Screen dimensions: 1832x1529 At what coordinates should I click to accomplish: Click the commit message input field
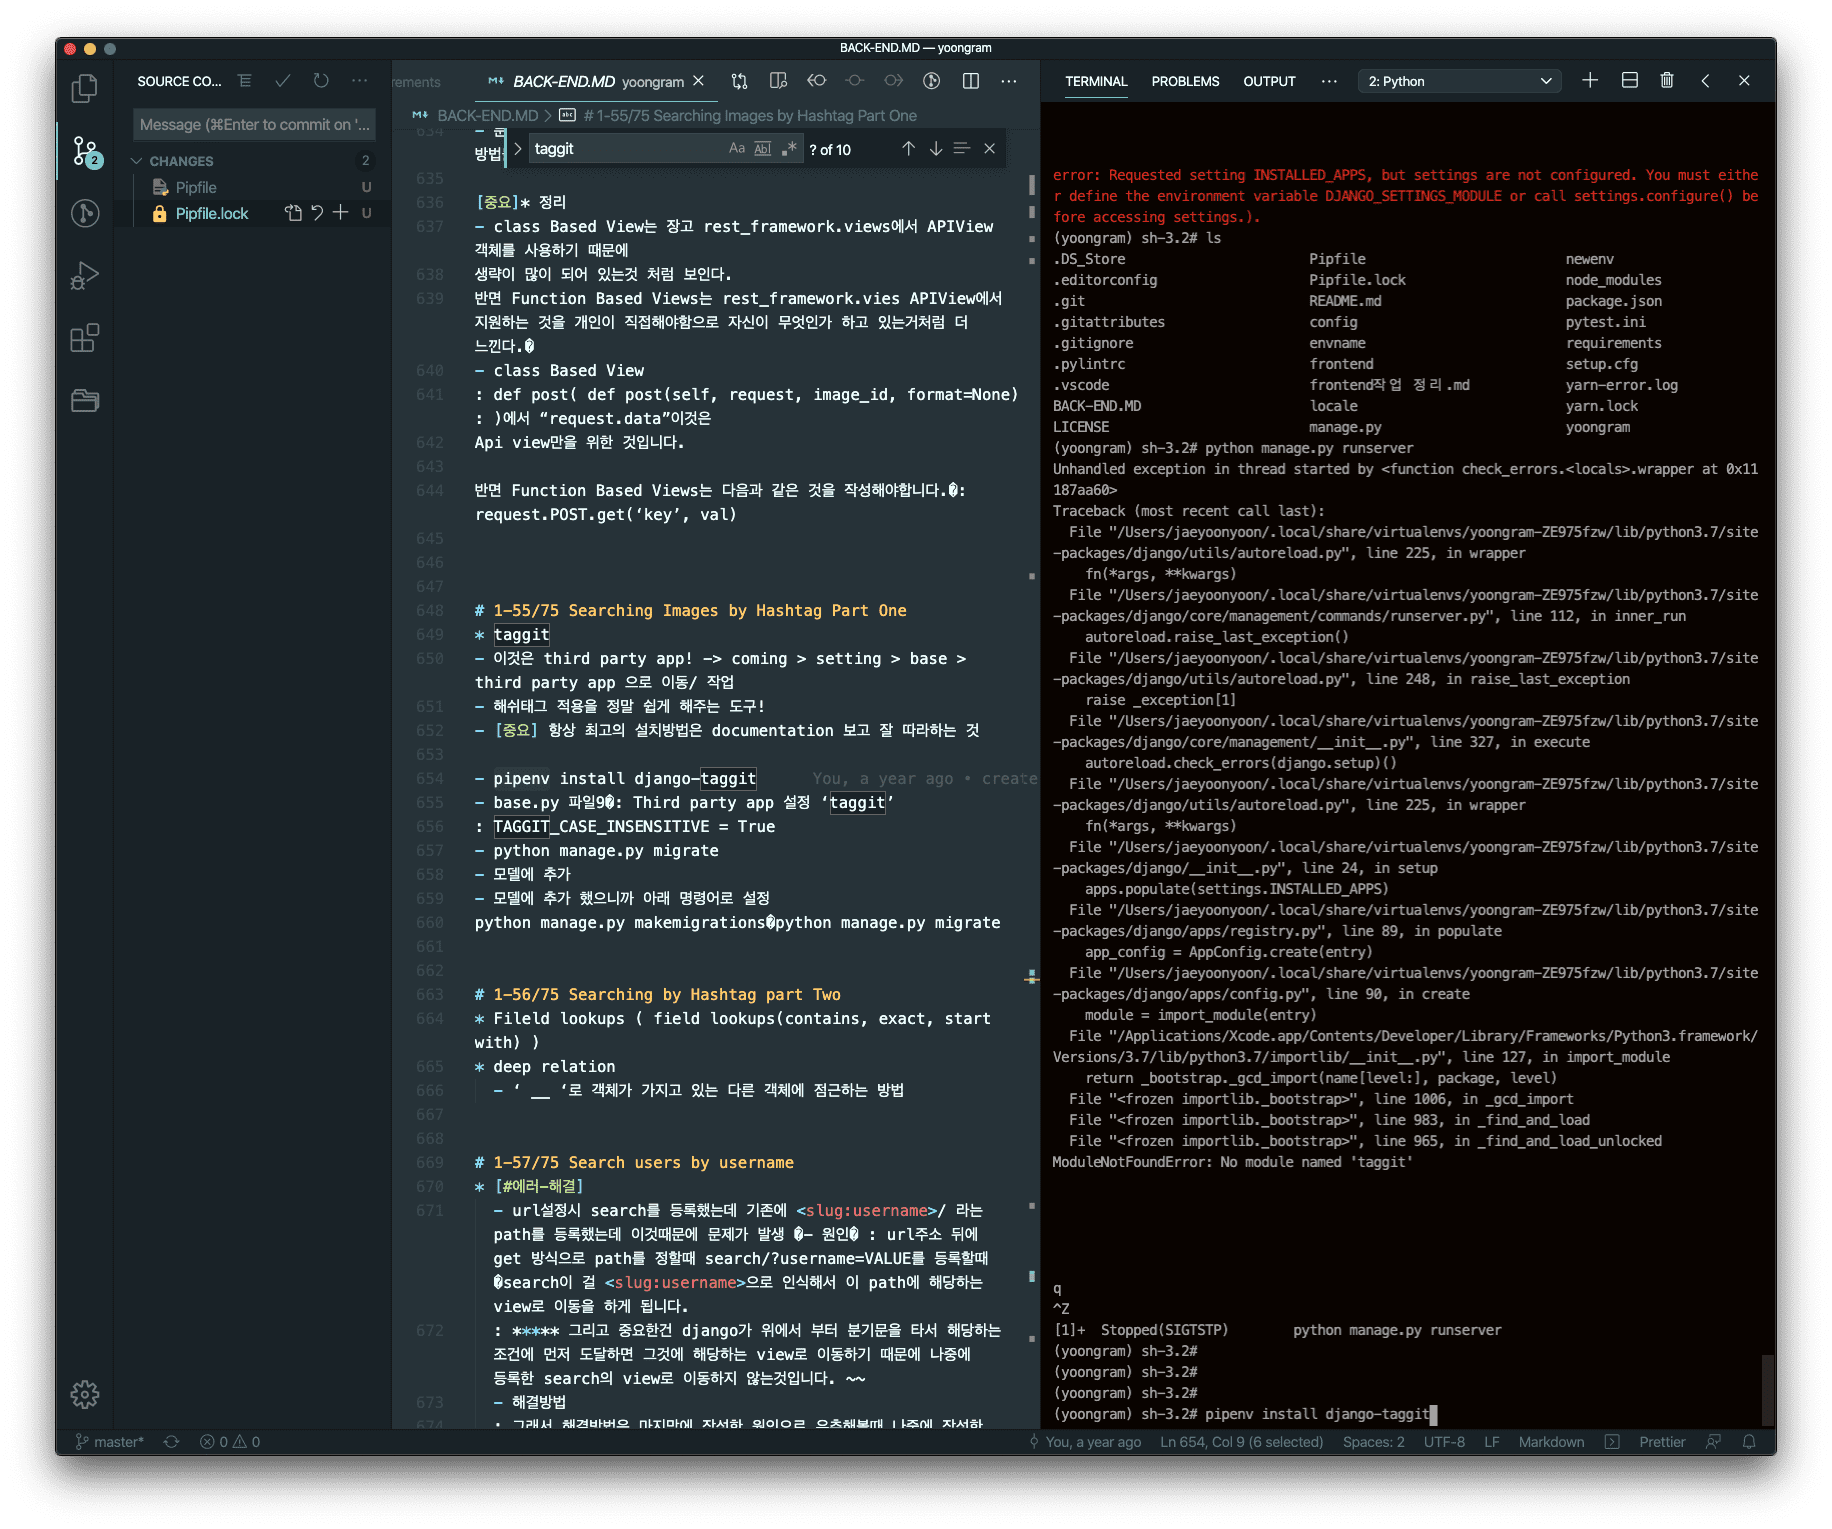(254, 125)
